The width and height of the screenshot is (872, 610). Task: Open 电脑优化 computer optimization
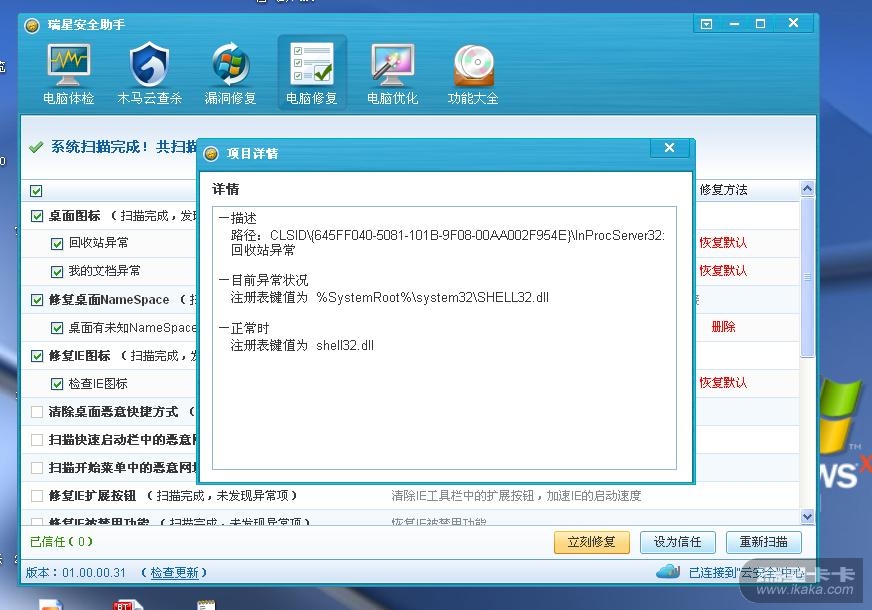pos(392,75)
